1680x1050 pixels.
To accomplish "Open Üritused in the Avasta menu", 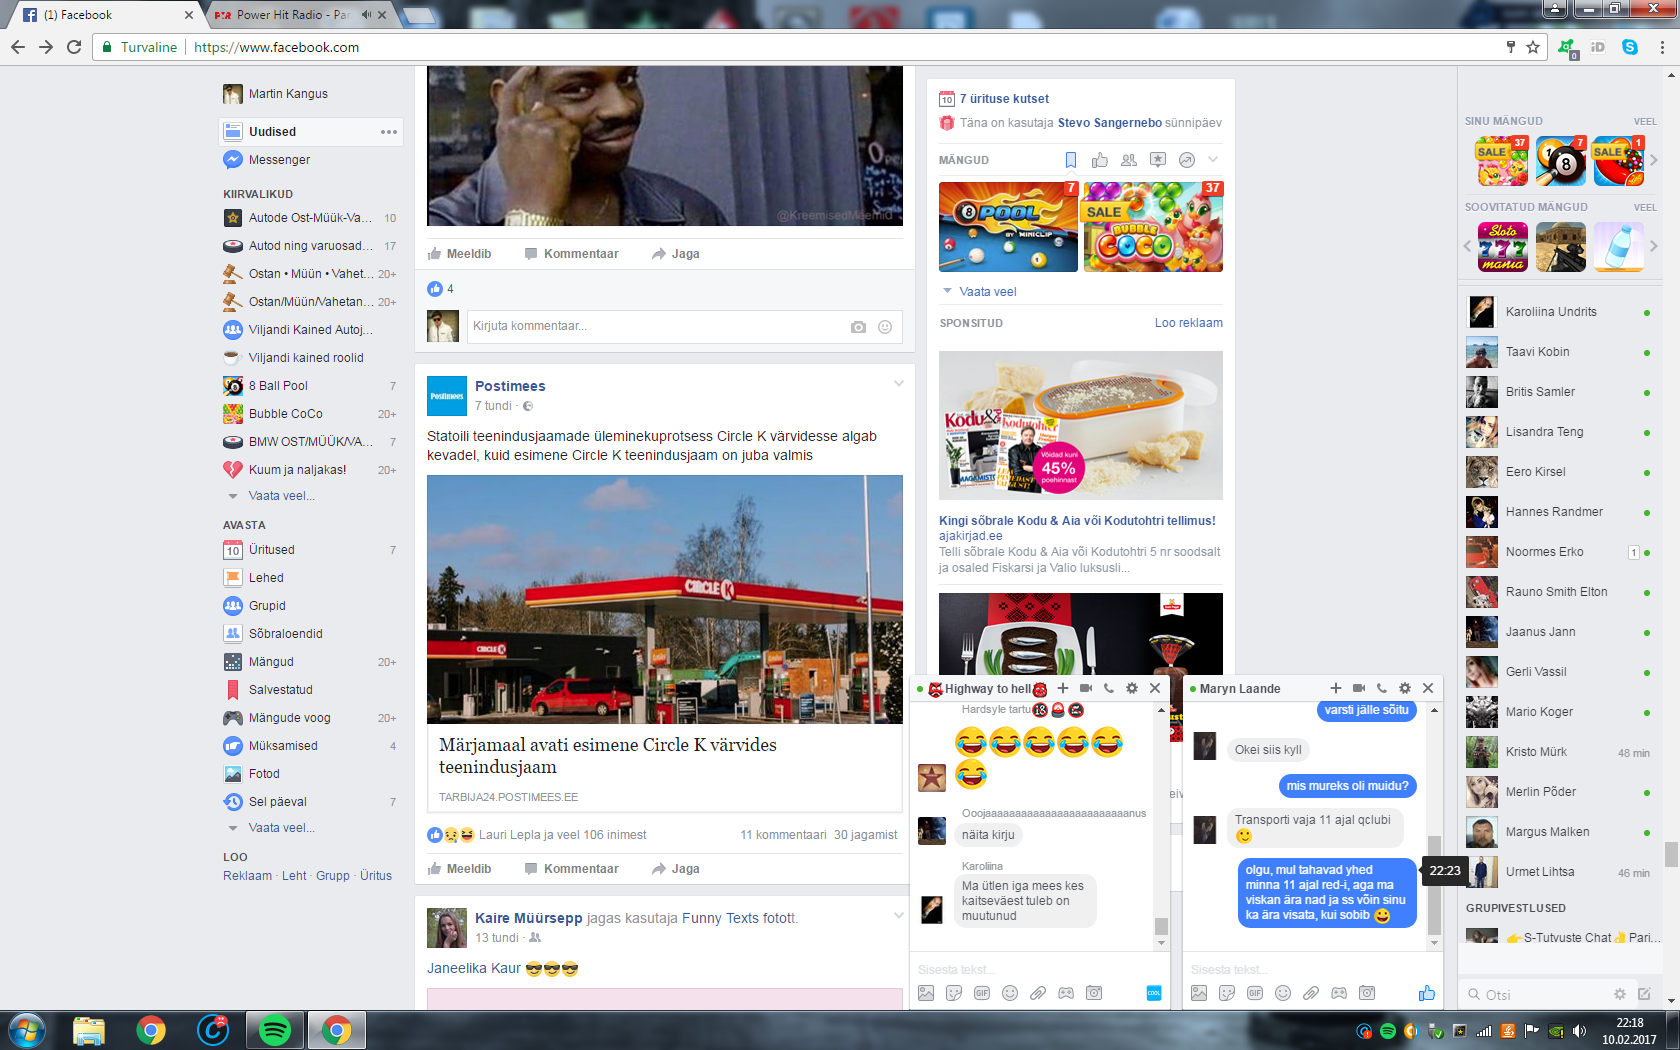I will click(271, 550).
